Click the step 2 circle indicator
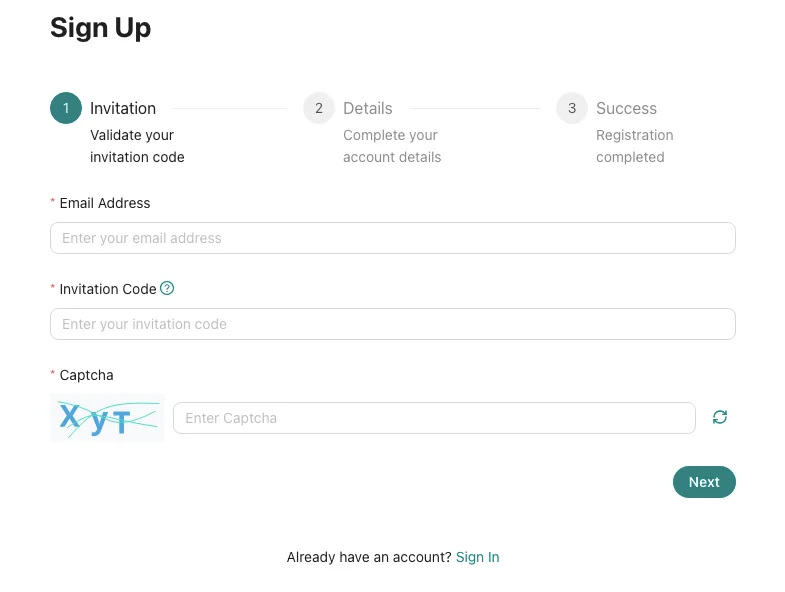Image resolution: width=785 pixels, height=592 pixels. click(x=319, y=108)
